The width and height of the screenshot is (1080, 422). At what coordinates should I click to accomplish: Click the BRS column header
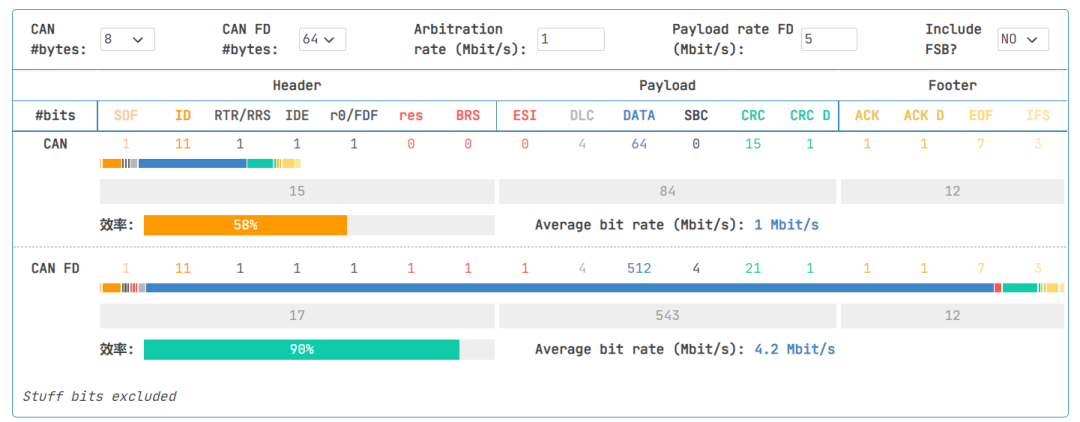point(468,116)
